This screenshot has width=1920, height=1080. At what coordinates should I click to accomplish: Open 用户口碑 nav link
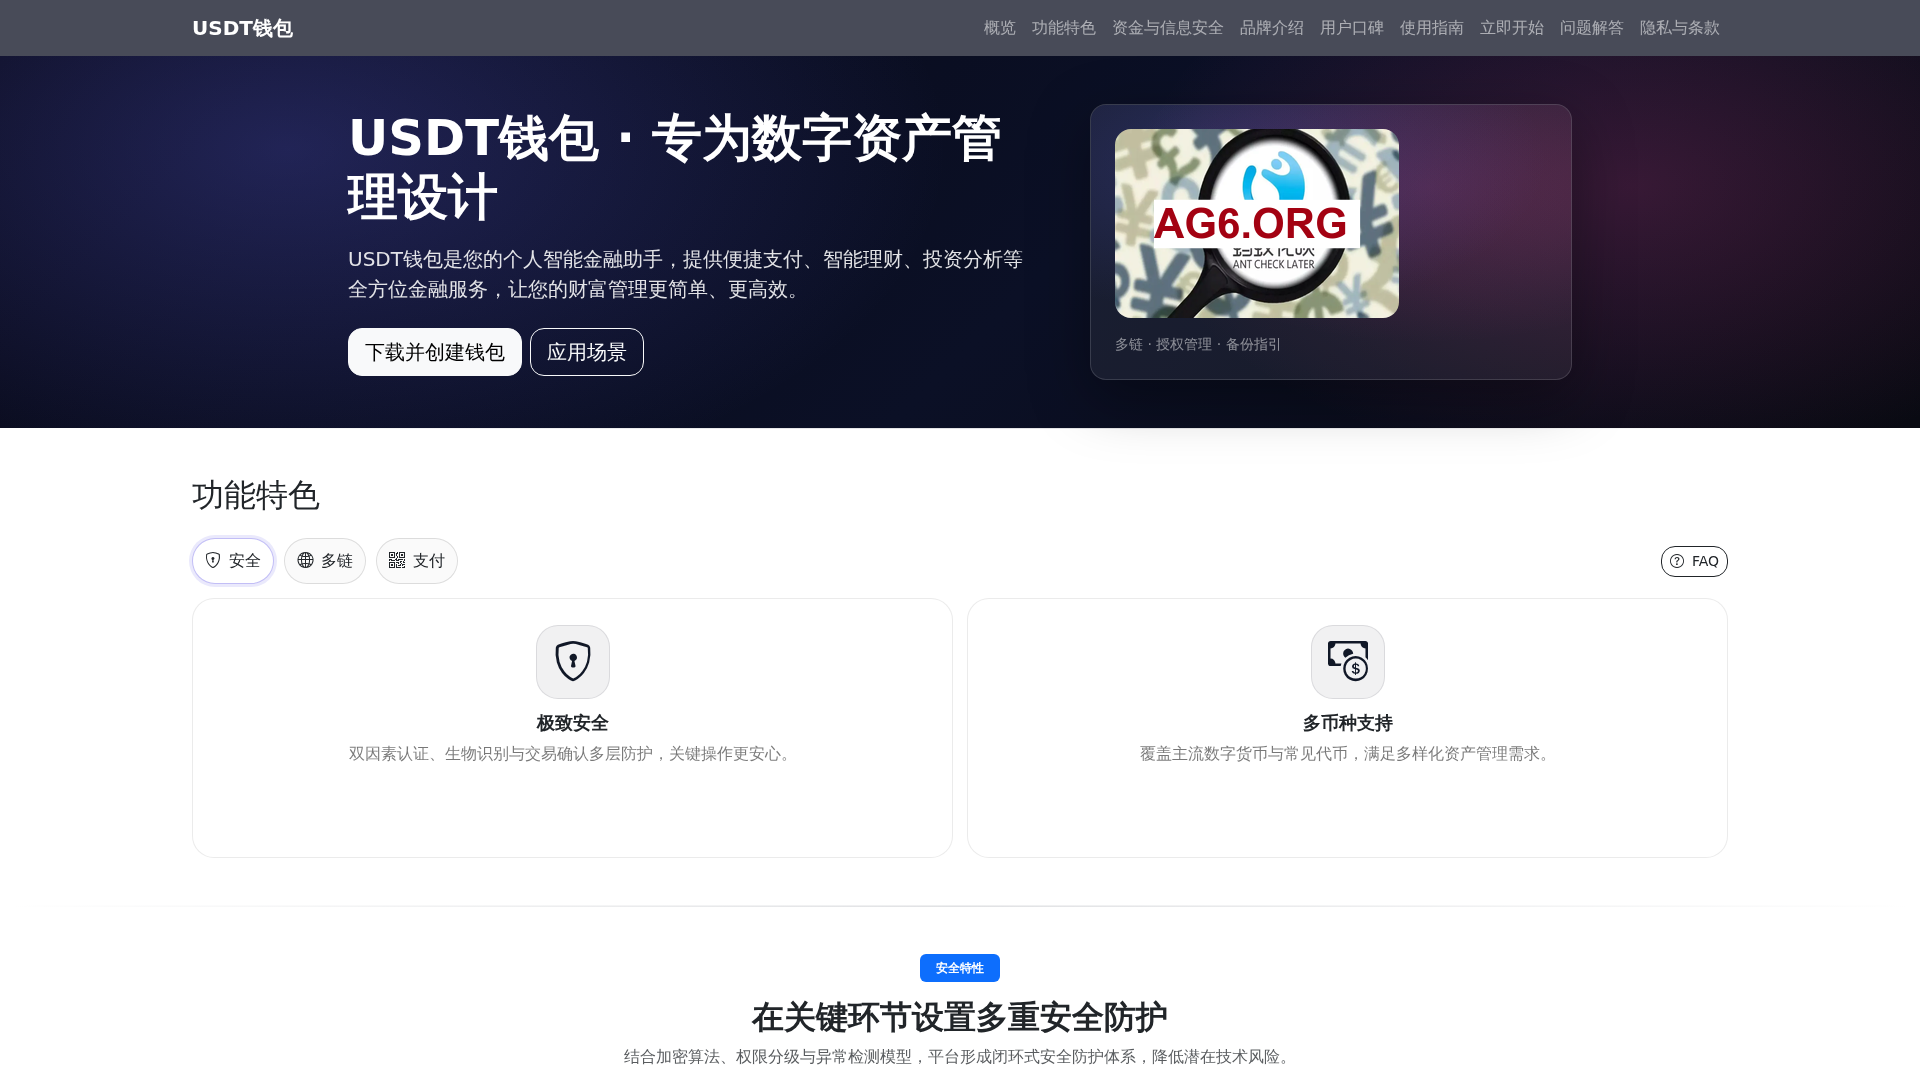1351,28
